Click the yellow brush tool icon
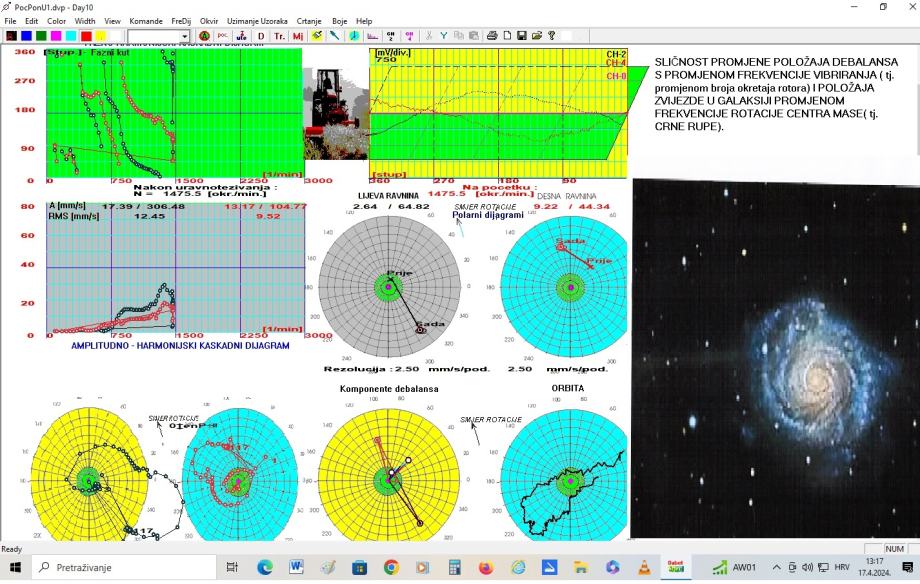920x584 pixels. [x=317, y=36]
